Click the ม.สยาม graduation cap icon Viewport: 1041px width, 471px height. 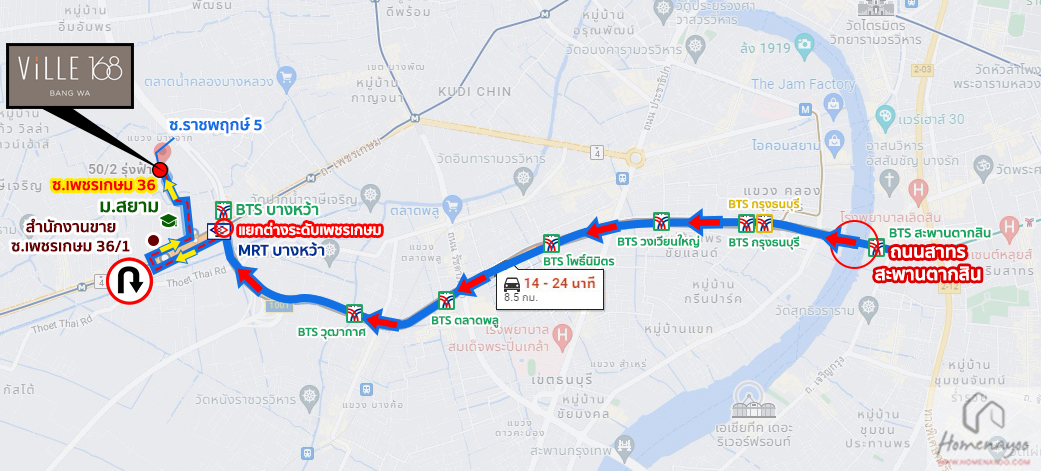coord(169,221)
